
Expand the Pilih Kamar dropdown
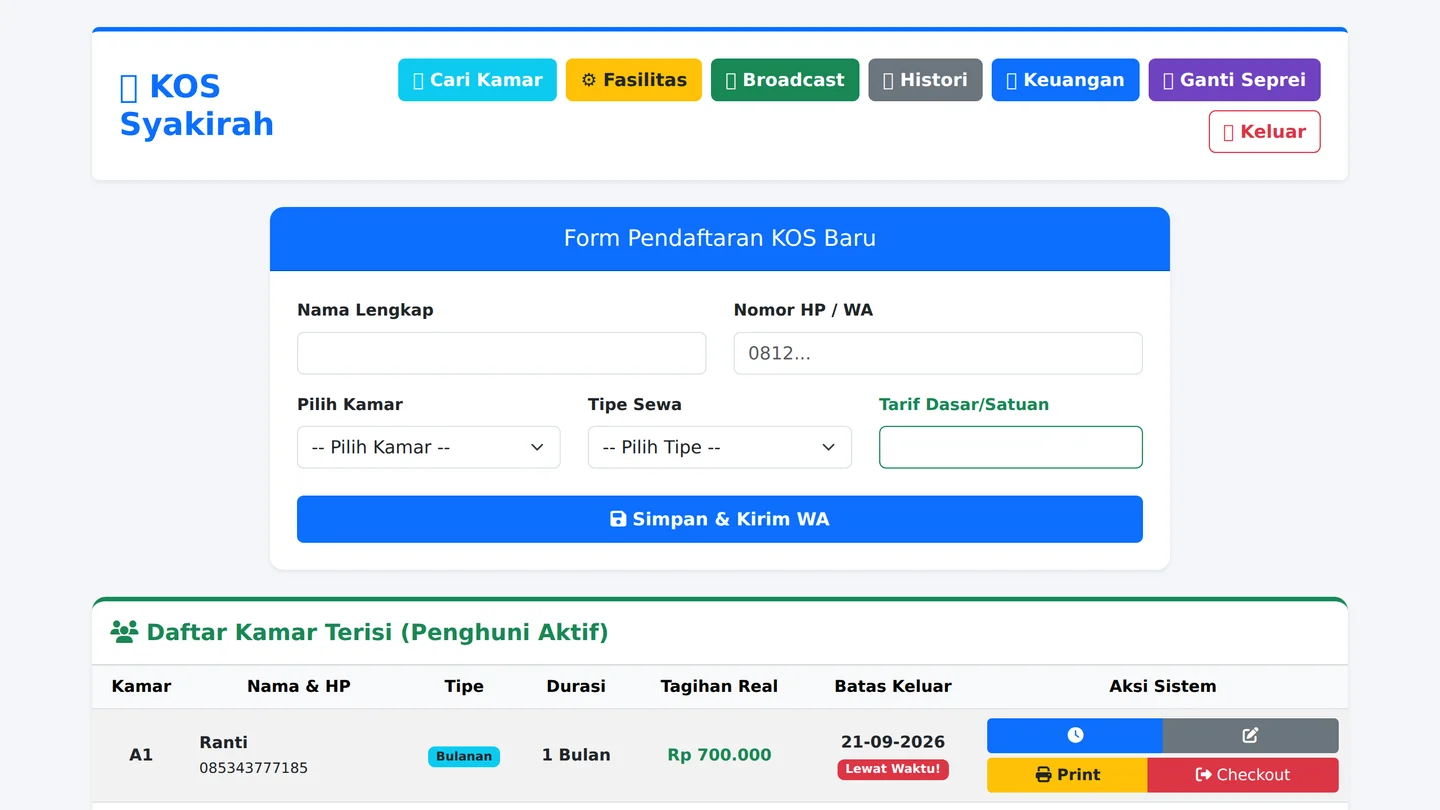pos(429,447)
